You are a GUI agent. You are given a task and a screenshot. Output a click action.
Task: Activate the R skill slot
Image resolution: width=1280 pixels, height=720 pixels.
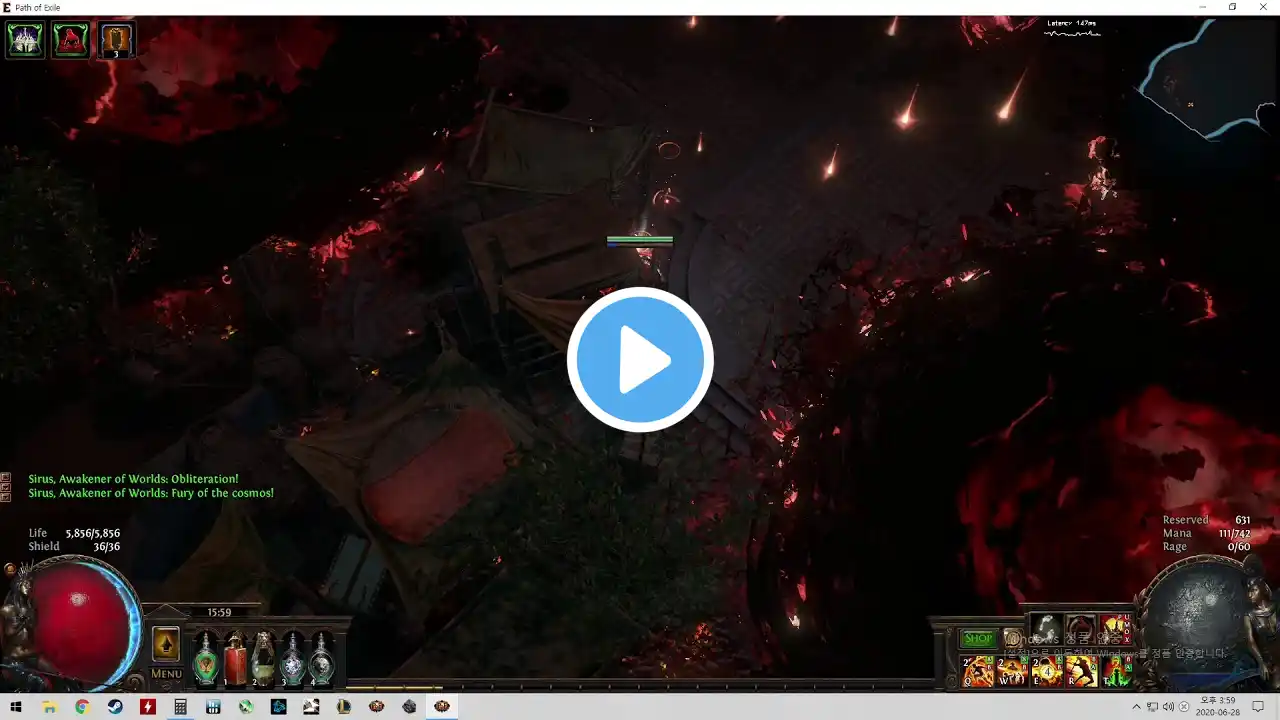tap(1081, 671)
